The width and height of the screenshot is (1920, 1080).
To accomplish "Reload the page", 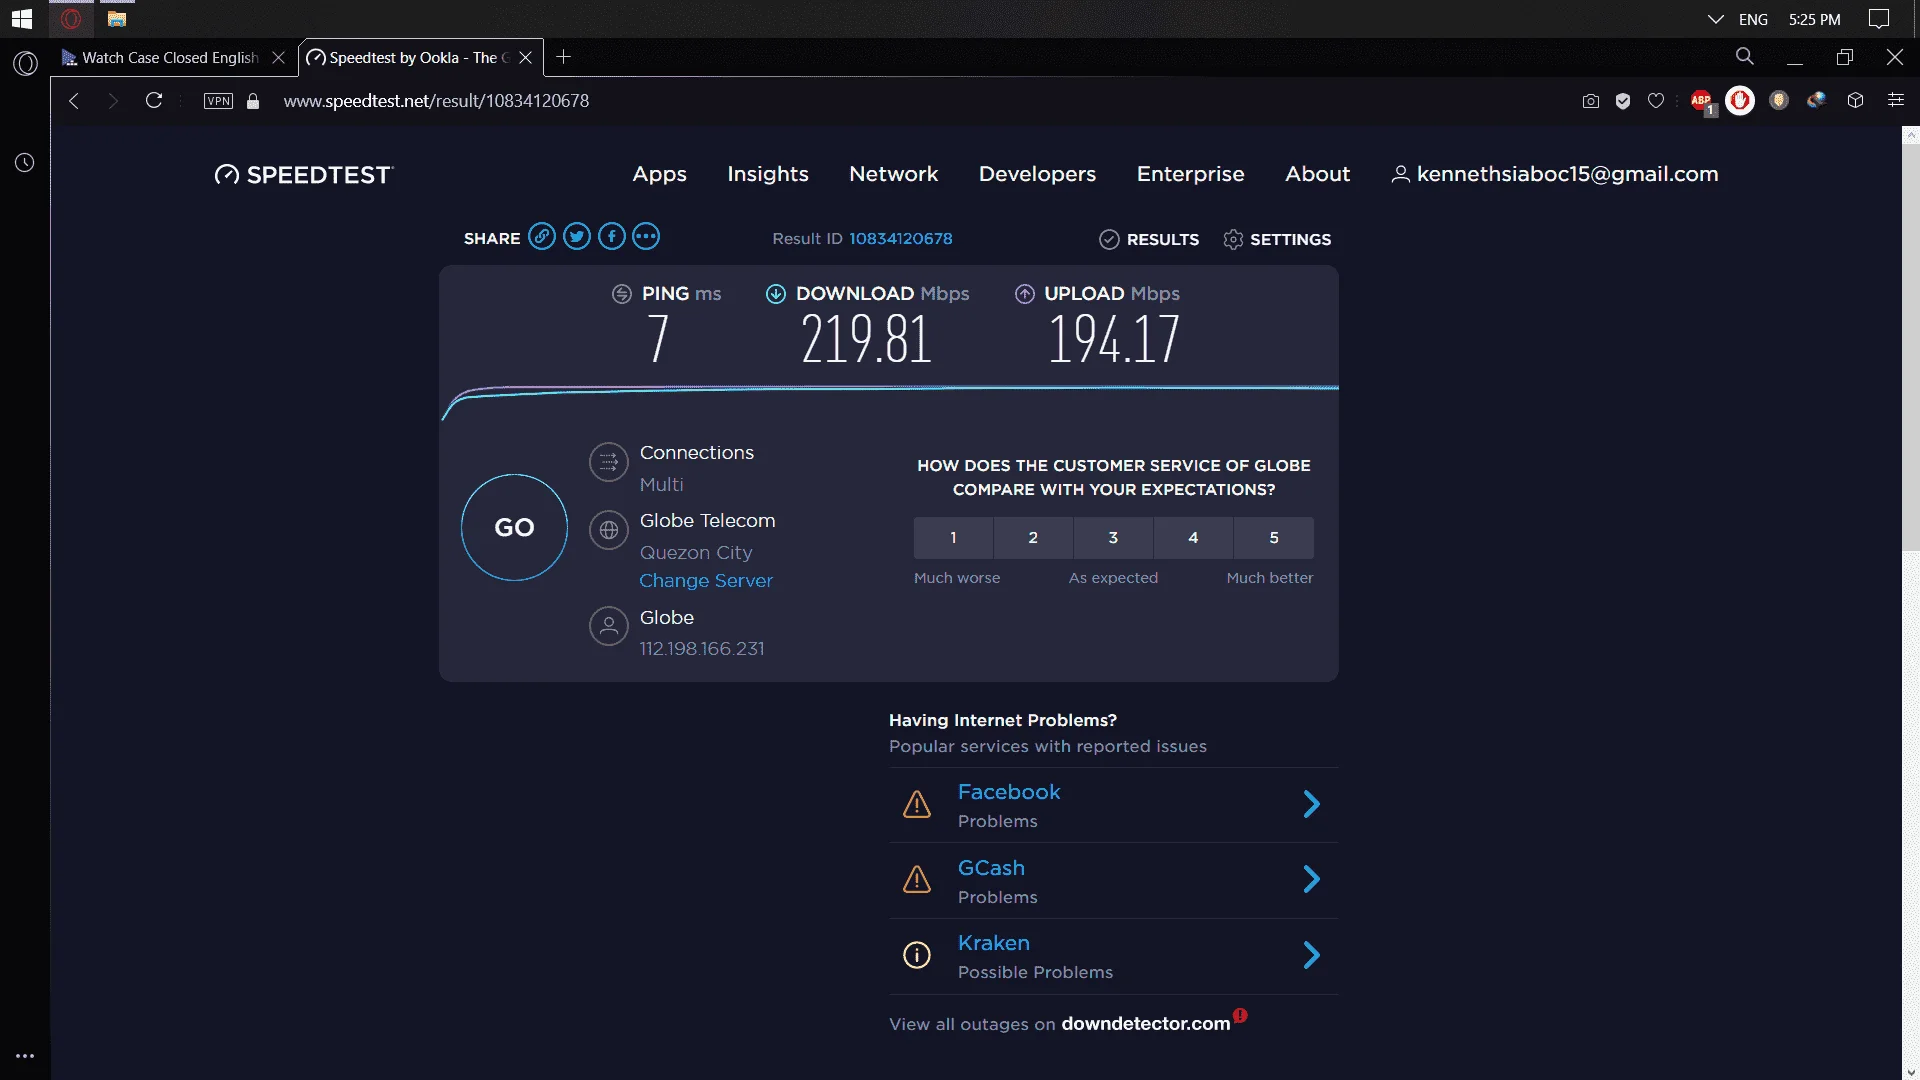I will click(154, 100).
